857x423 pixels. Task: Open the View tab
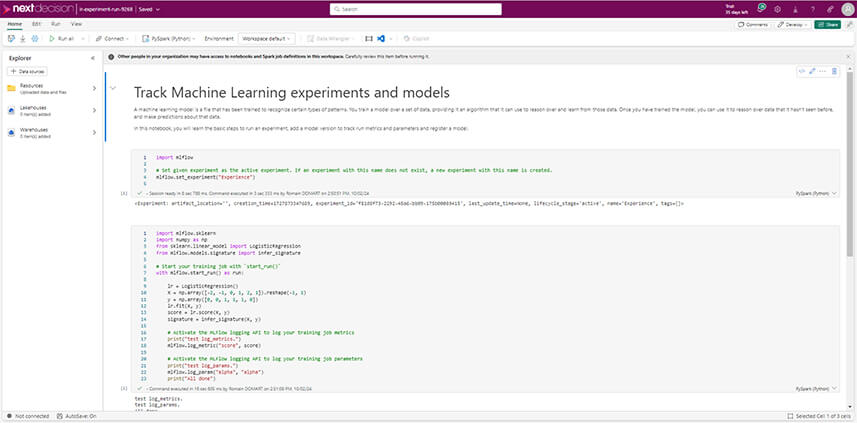(77, 22)
